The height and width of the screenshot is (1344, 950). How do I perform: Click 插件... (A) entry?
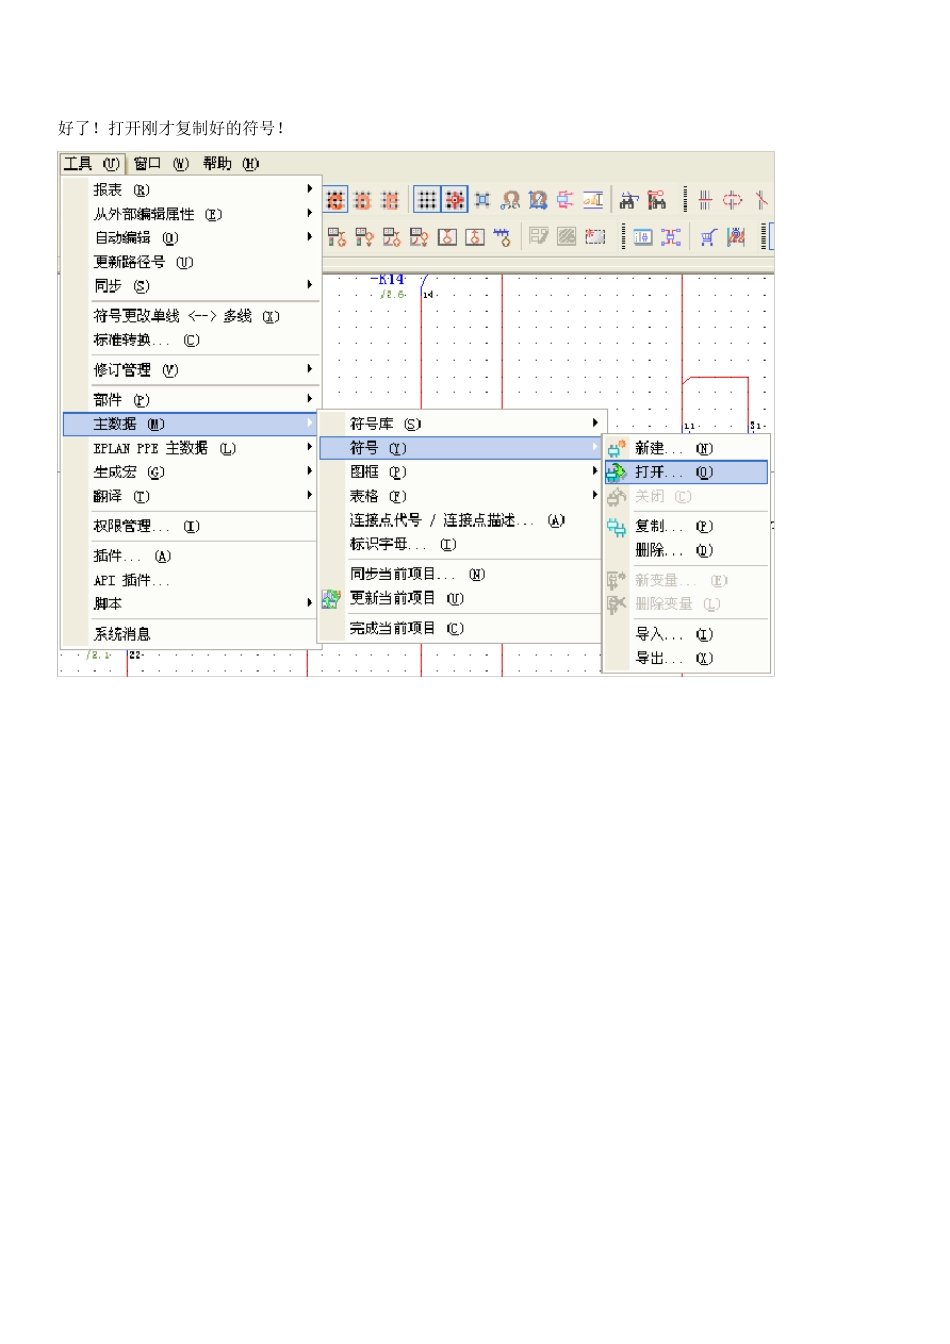[190, 556]
